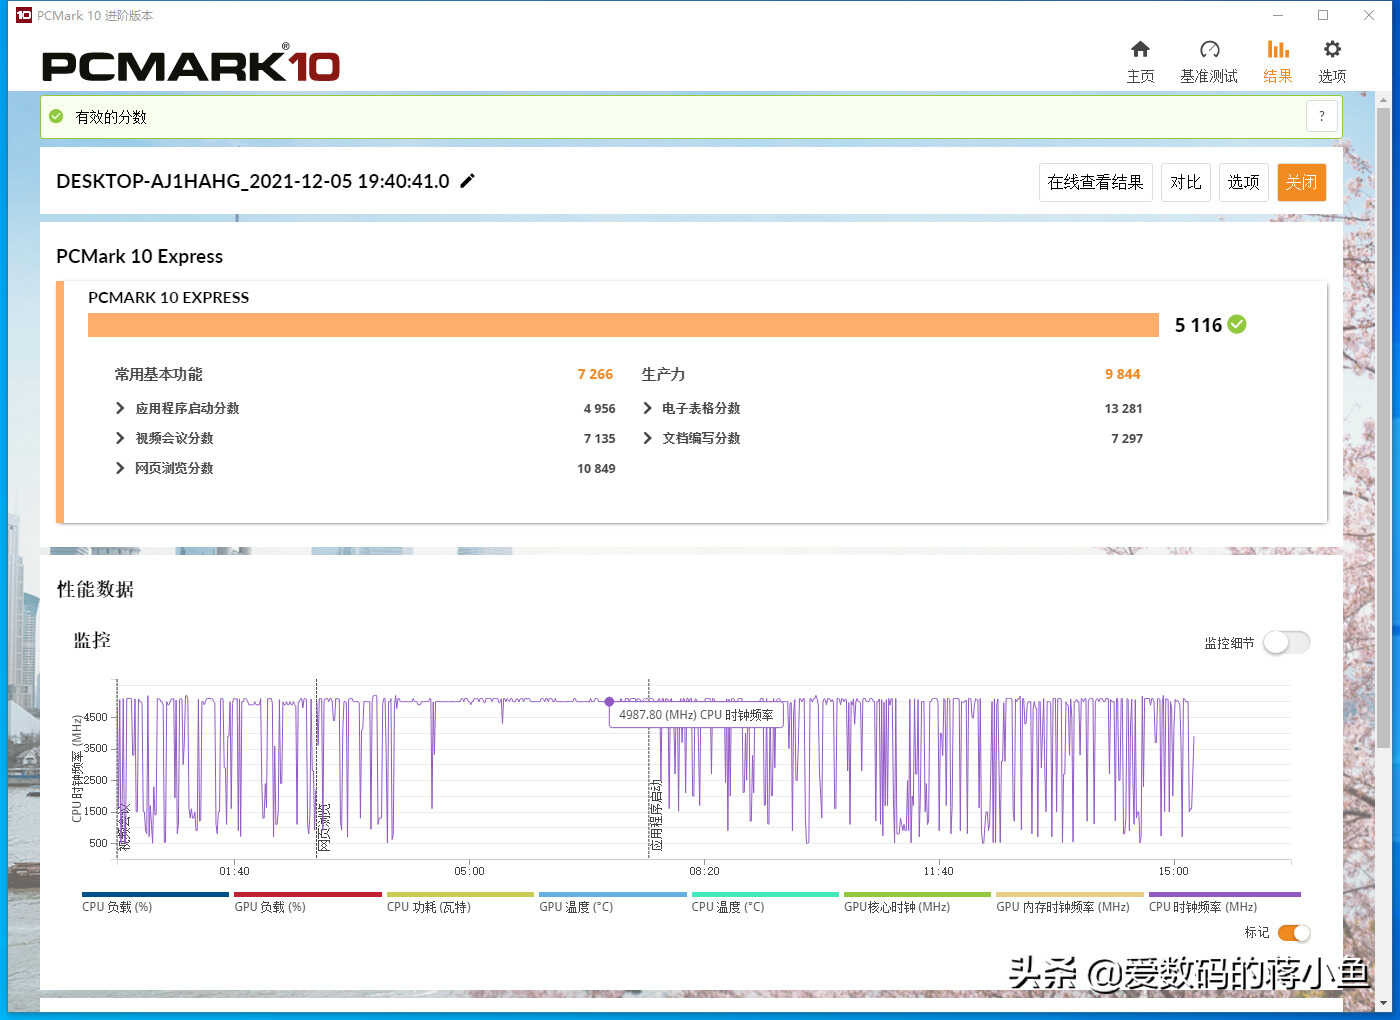Click the 对比 compare button
This screenshot has height=1020, width=1400.
point(1185,182)
